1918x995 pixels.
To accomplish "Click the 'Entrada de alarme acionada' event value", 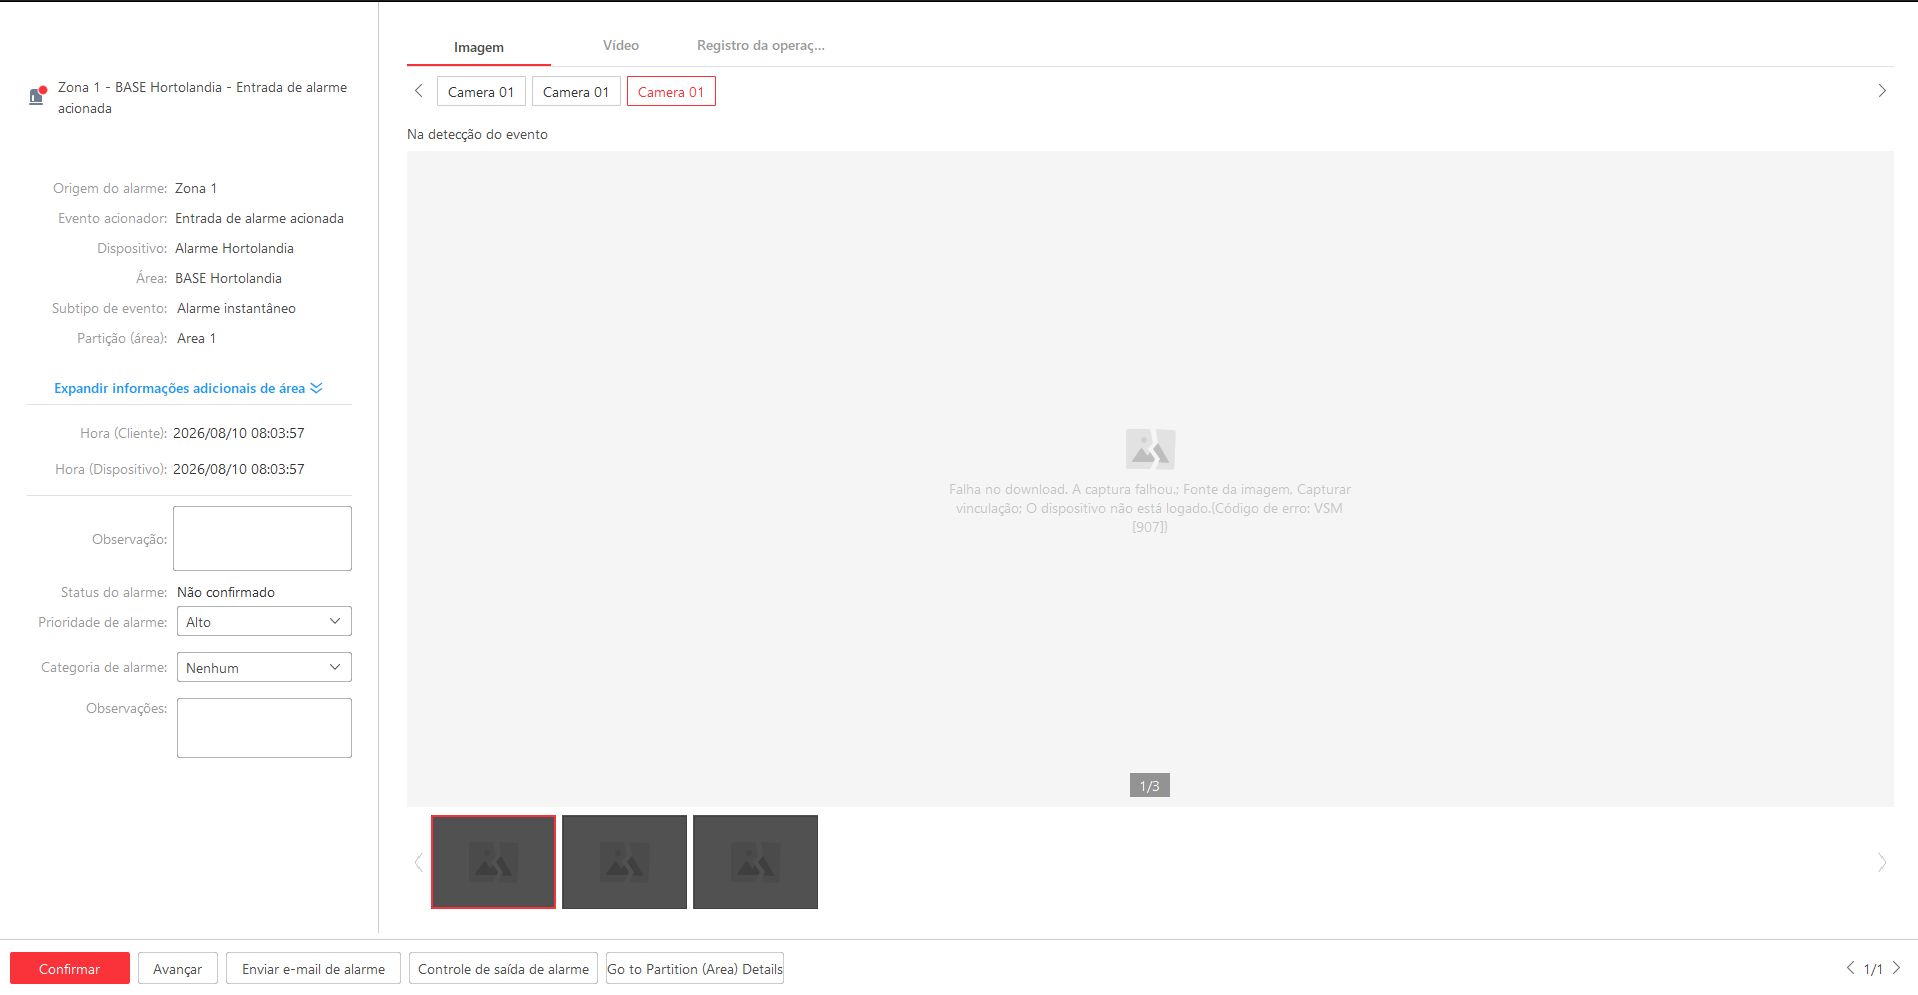I will point(259,218).
